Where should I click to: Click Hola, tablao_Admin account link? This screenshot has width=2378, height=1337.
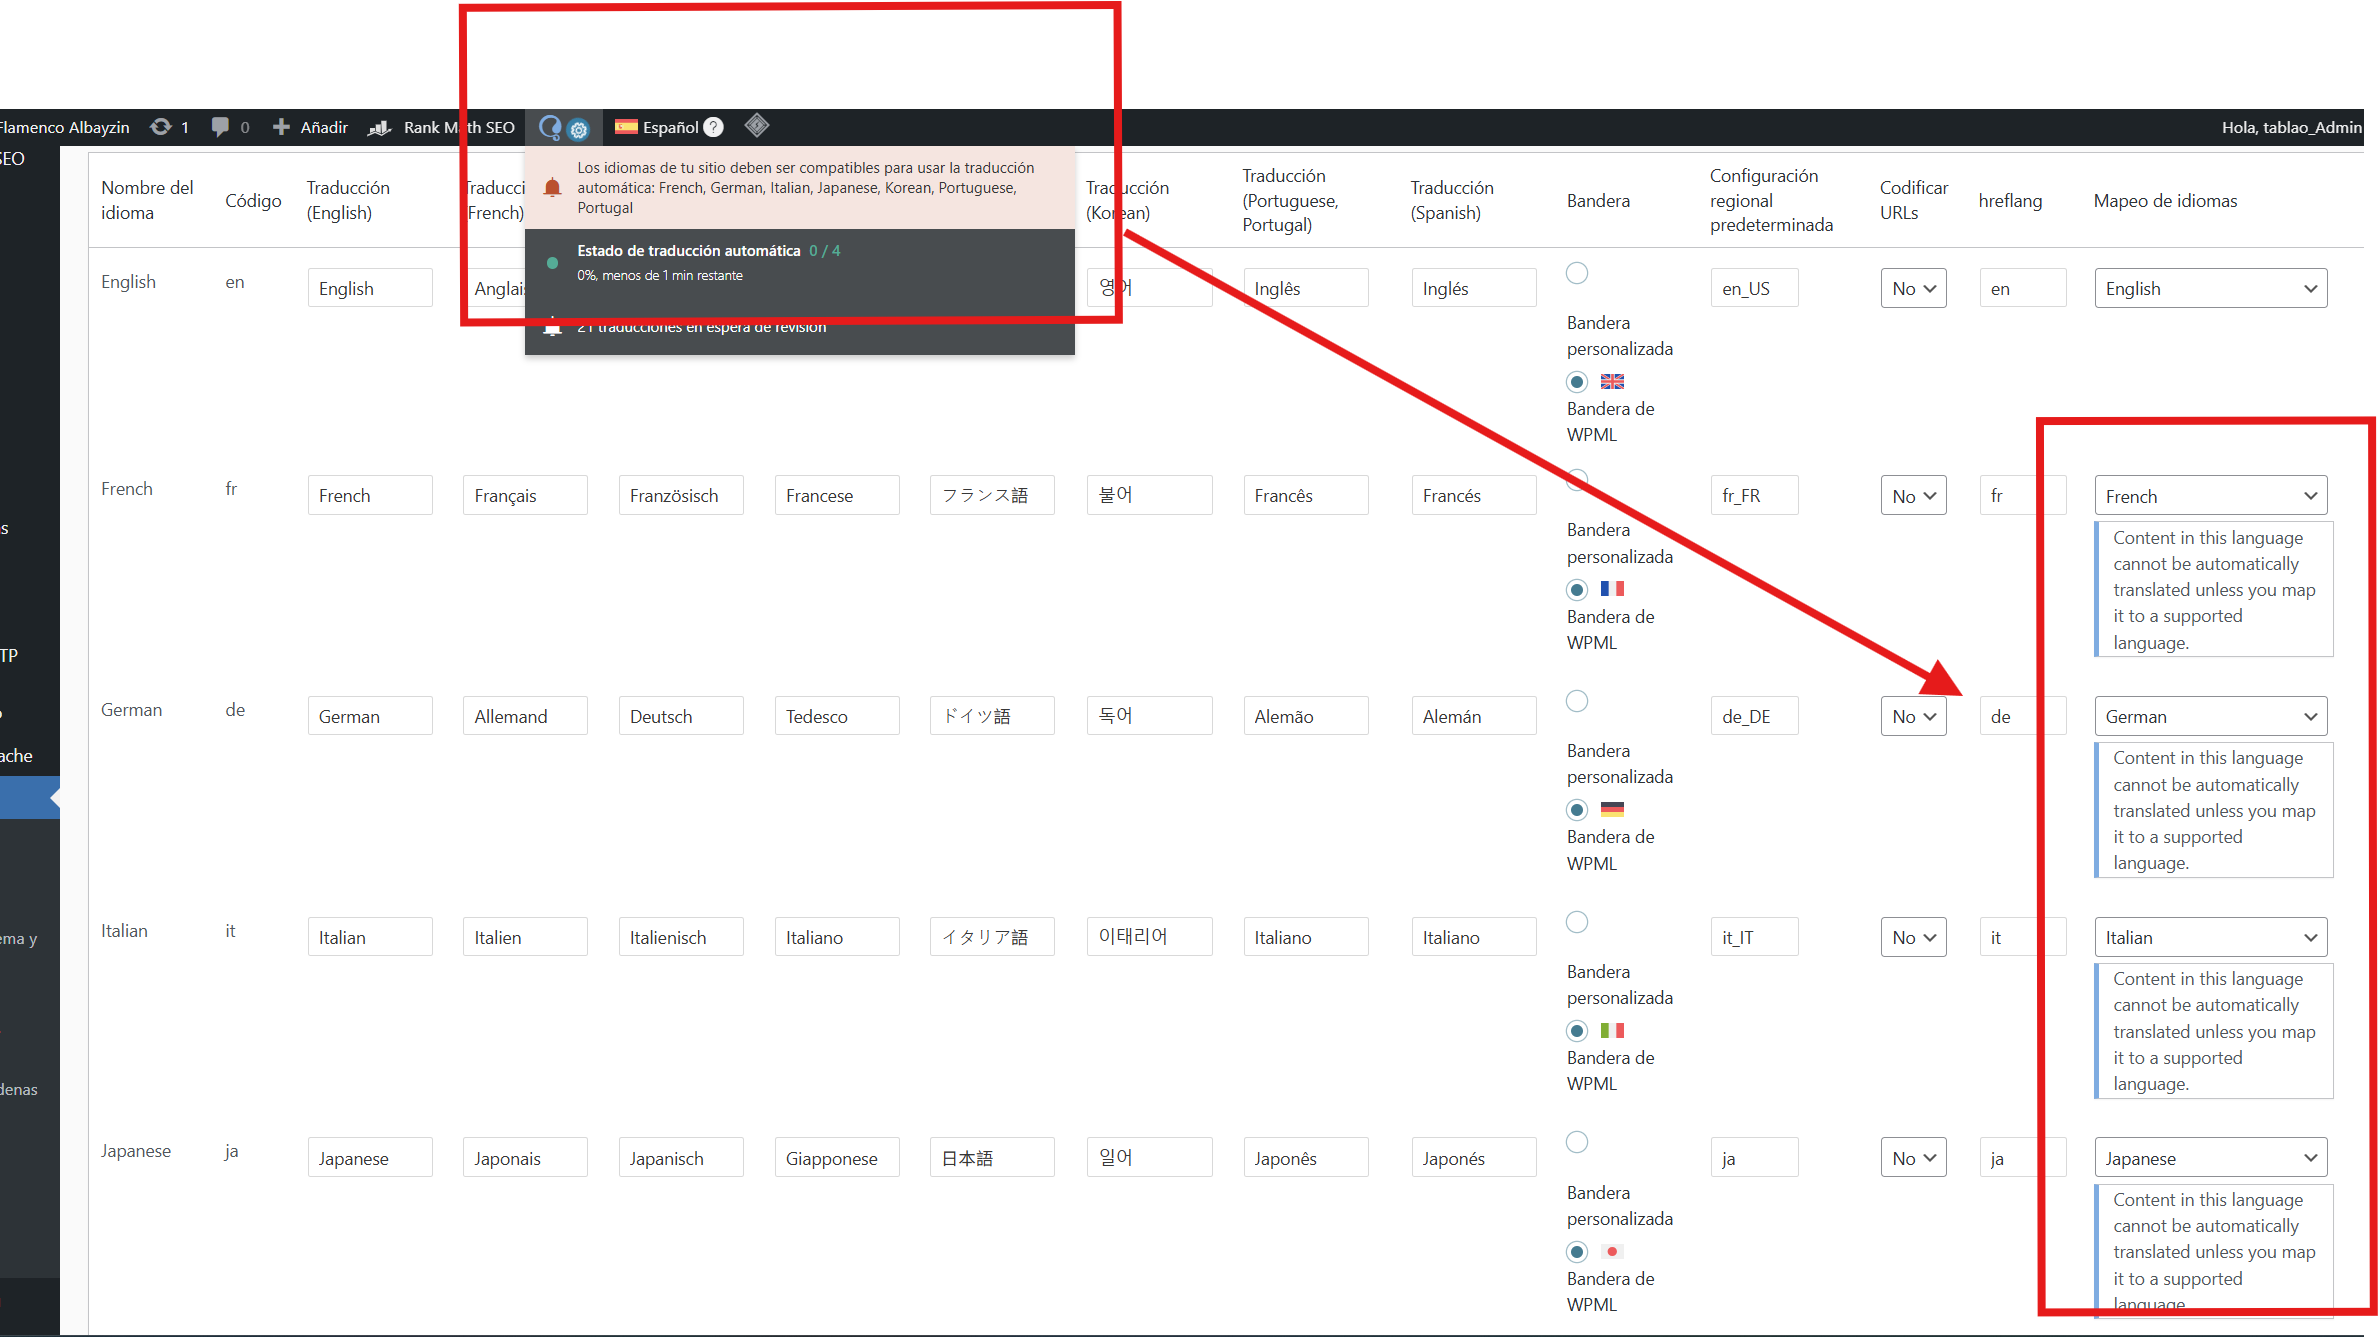point(2290,127)
